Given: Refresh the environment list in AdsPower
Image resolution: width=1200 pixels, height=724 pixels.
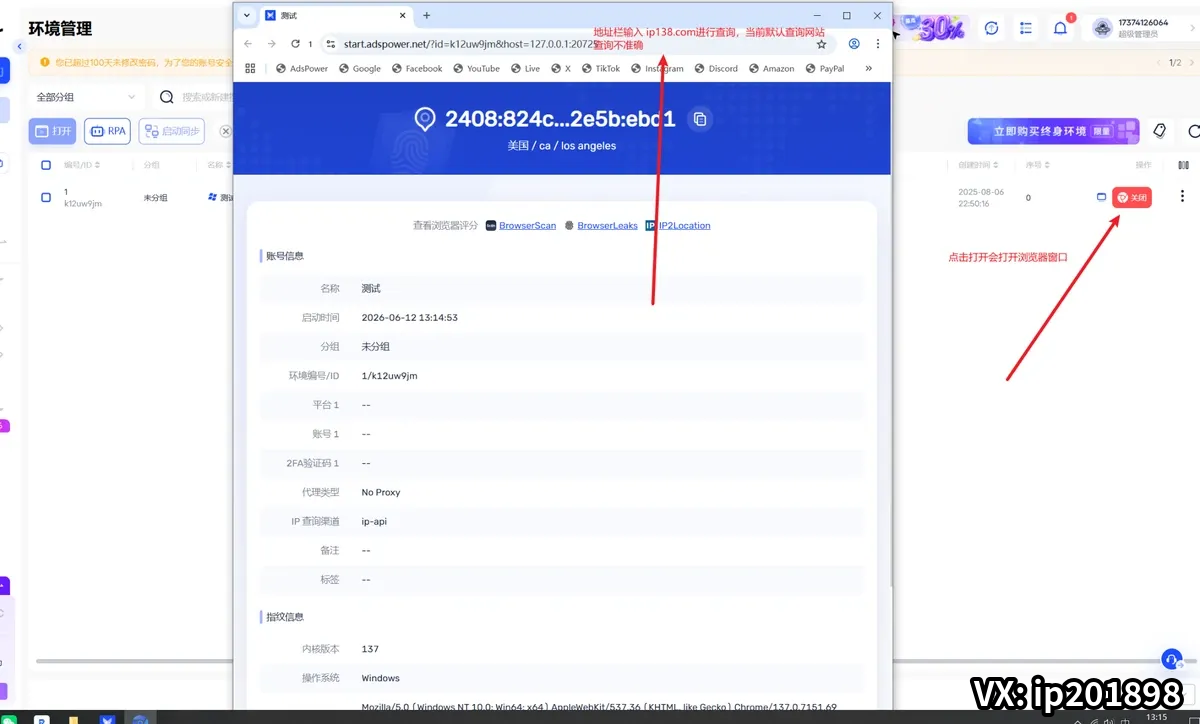Looking at the screenshot, I should click(x=1193, y=131).
